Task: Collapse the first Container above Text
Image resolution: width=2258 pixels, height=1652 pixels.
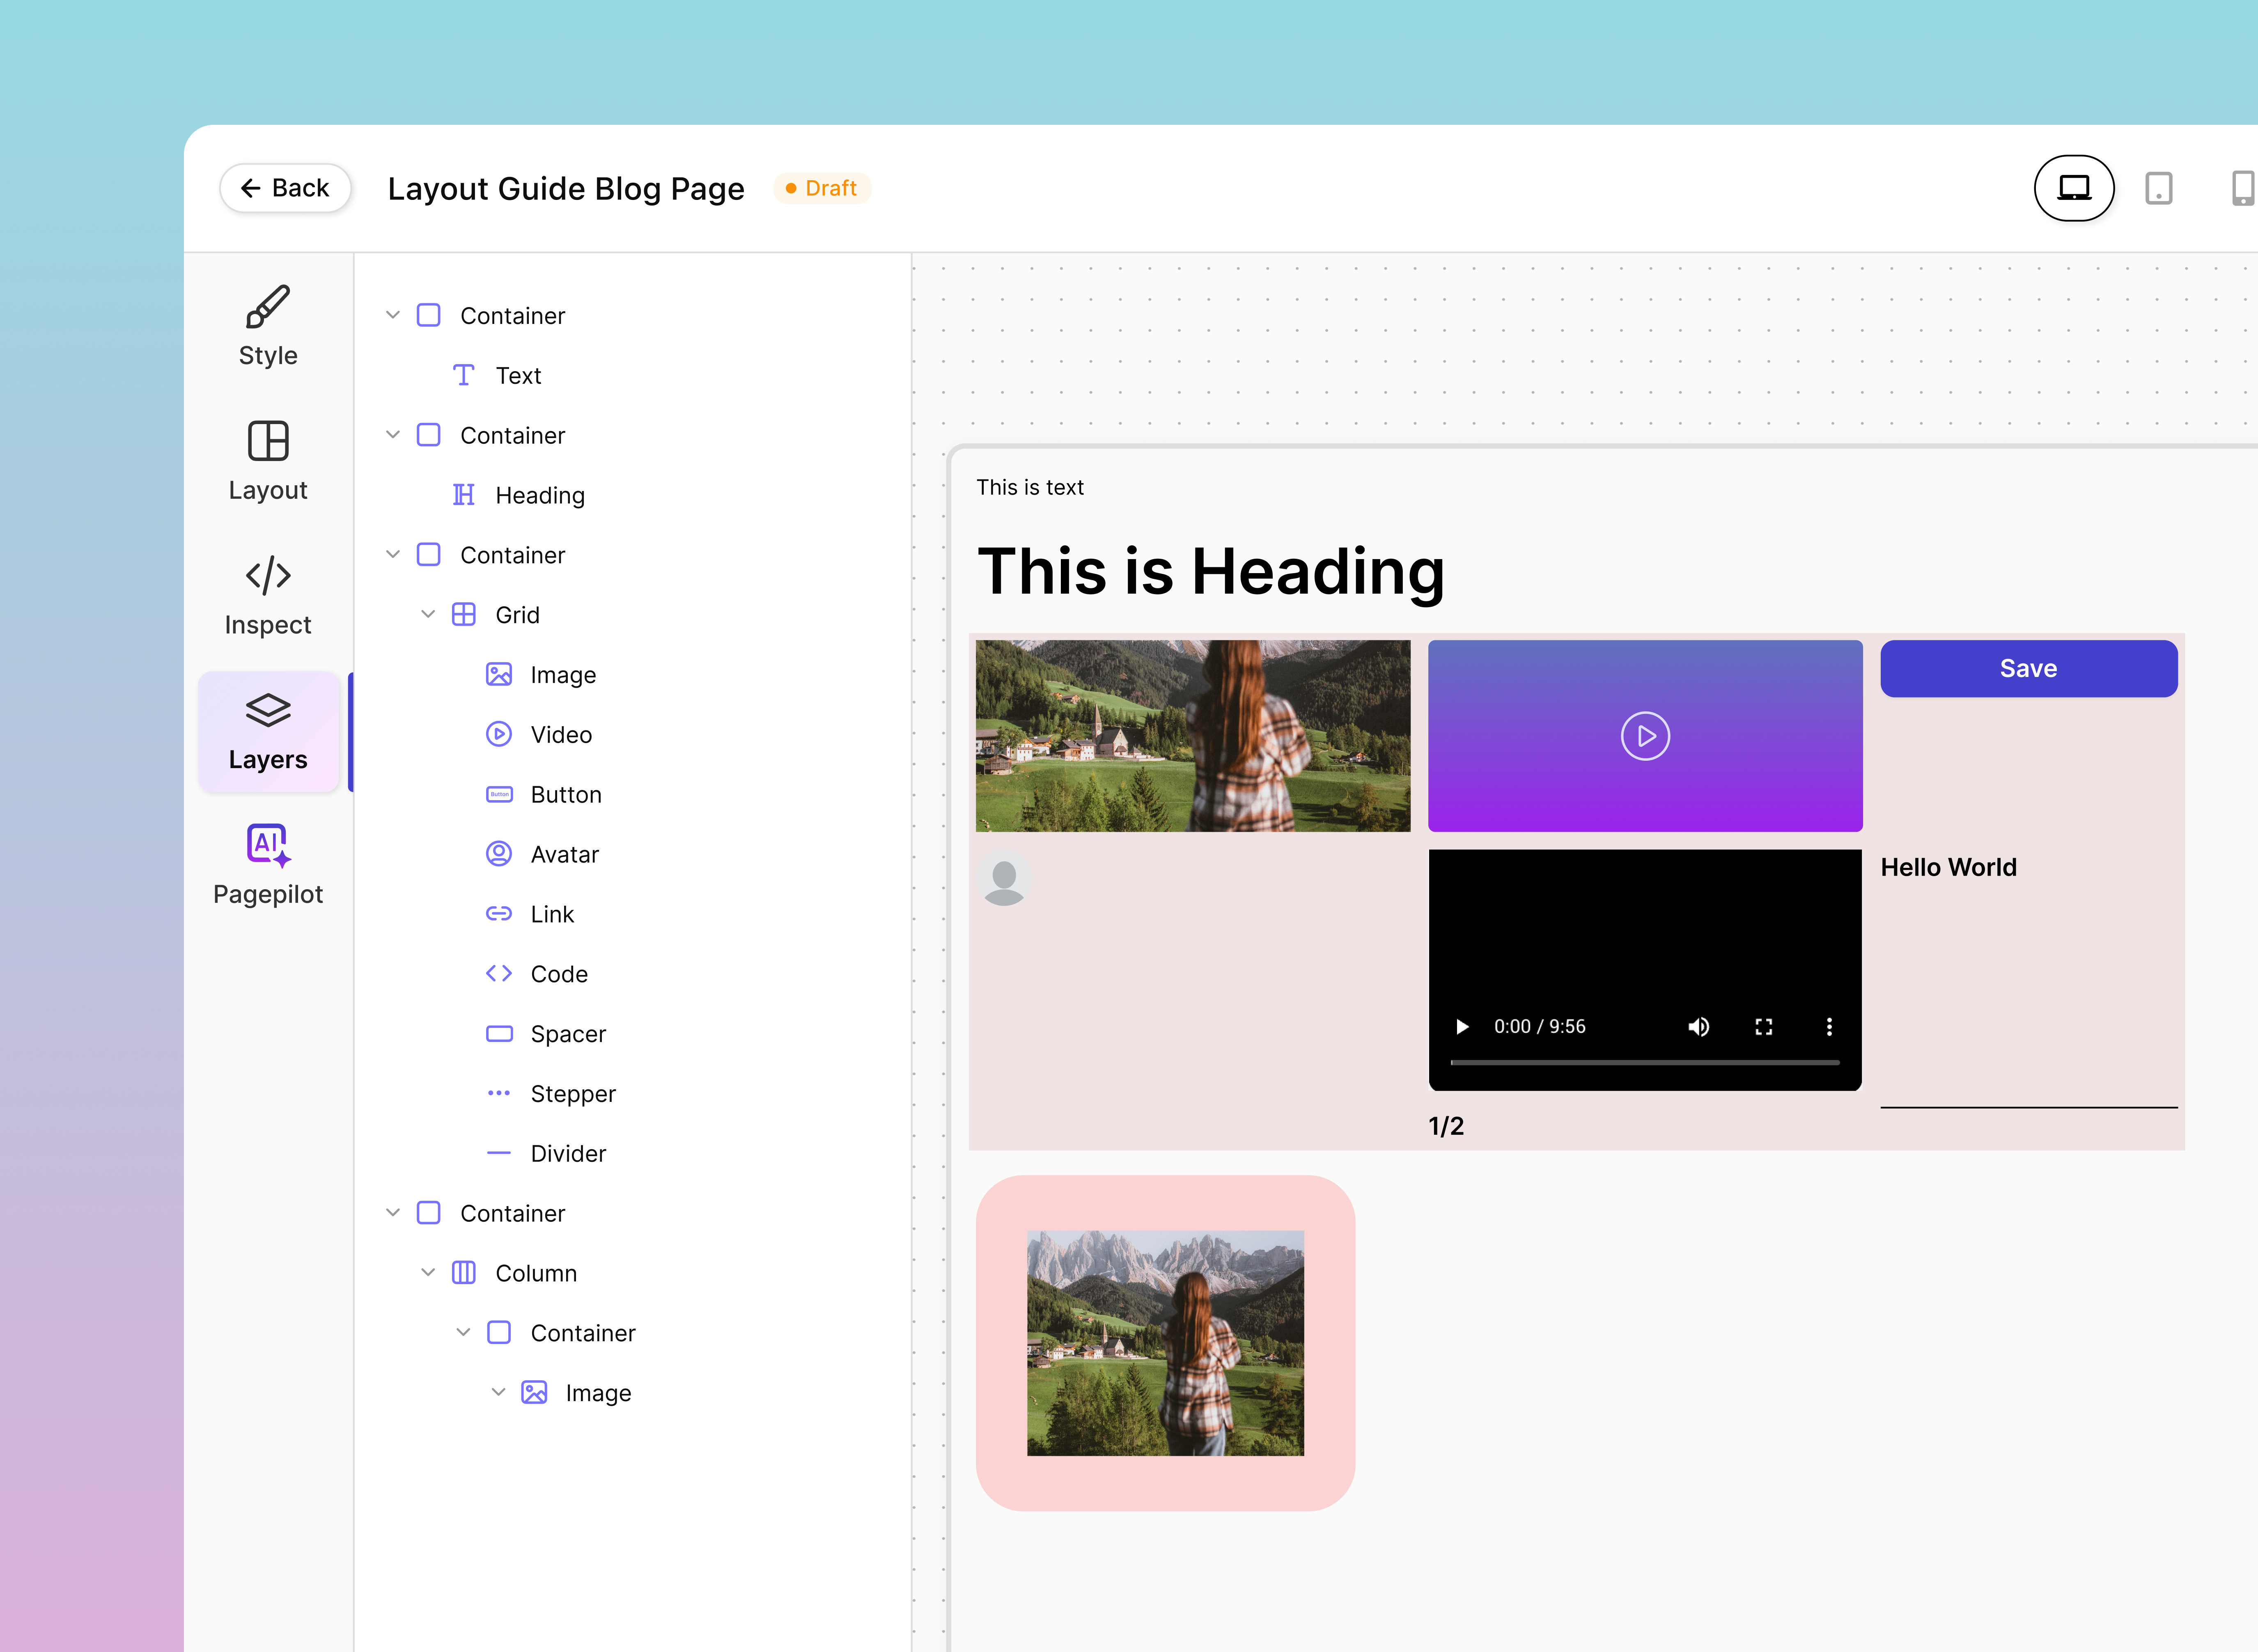Action: tap(393, 315)
